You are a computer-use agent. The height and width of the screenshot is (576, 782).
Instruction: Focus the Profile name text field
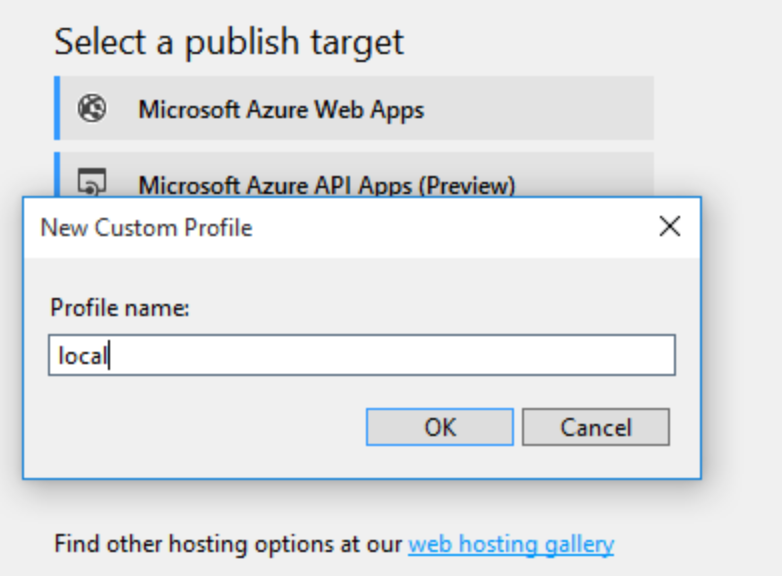pyautogui.click(x=362, y=355)
